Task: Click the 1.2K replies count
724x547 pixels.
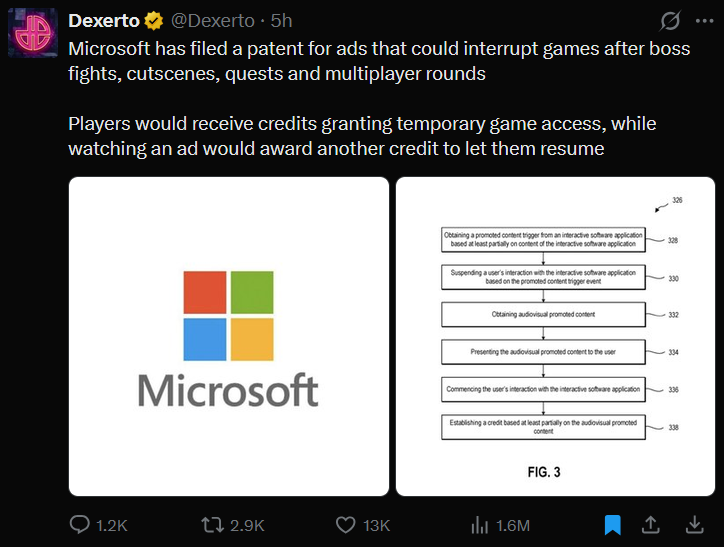Action: 111,525
